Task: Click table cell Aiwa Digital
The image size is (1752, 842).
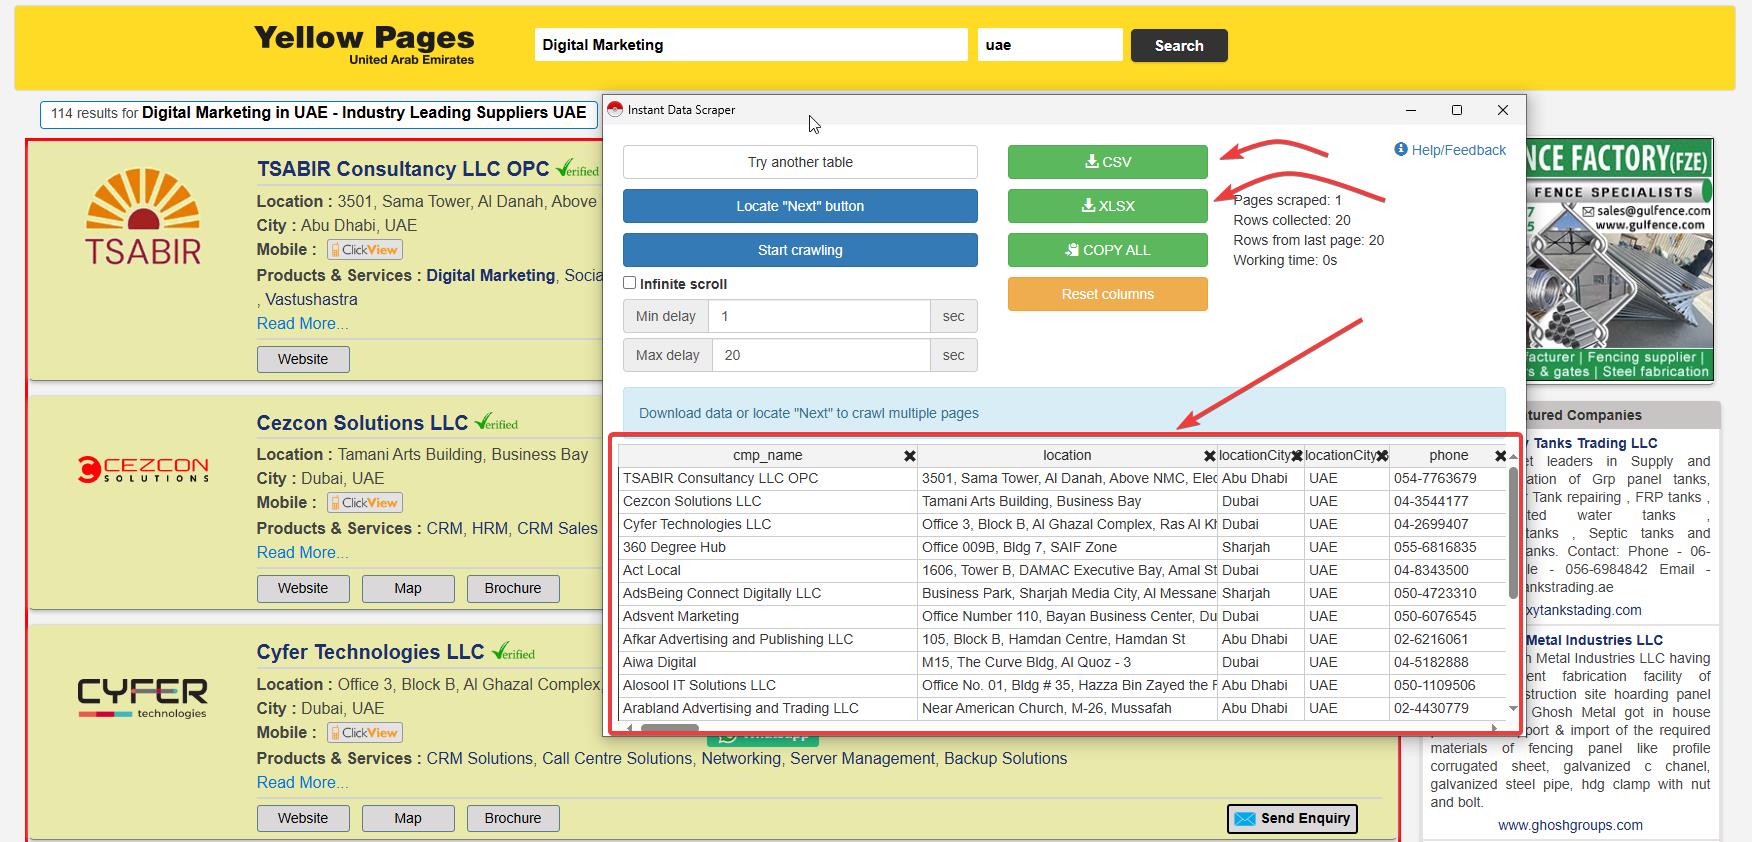Action: (768, 663)
